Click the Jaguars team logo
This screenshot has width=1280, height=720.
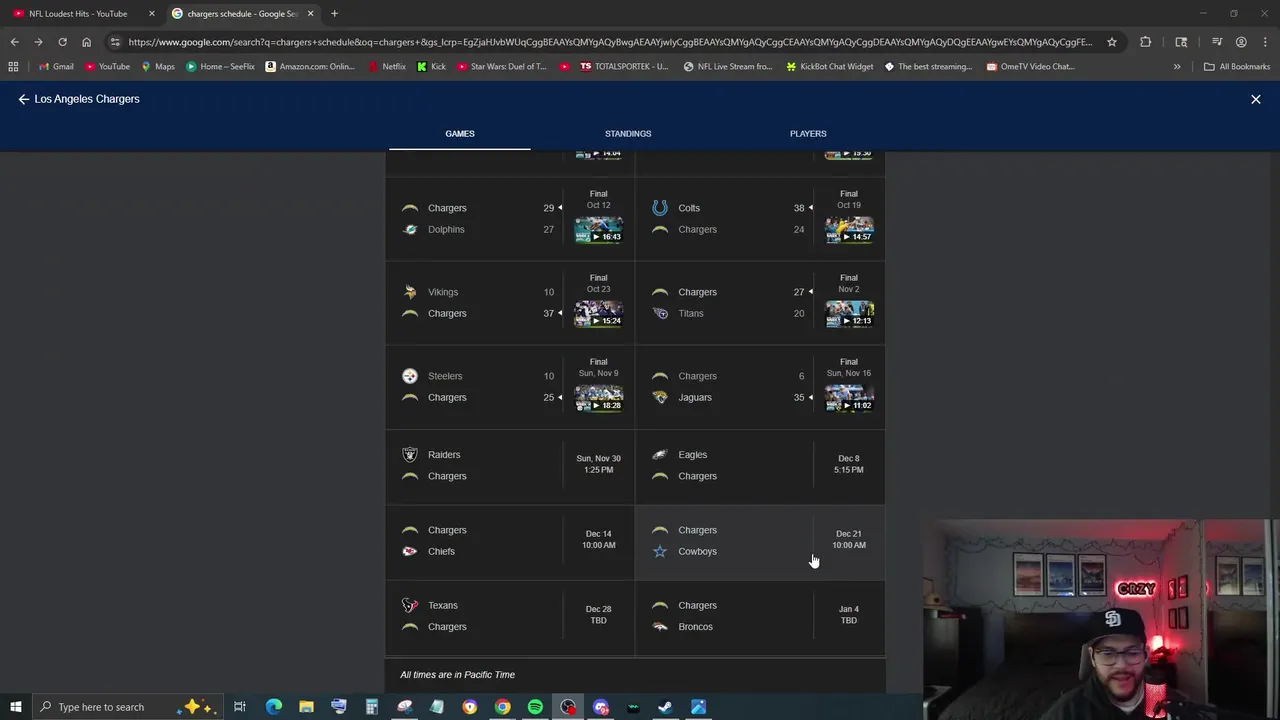click(660, 397)
